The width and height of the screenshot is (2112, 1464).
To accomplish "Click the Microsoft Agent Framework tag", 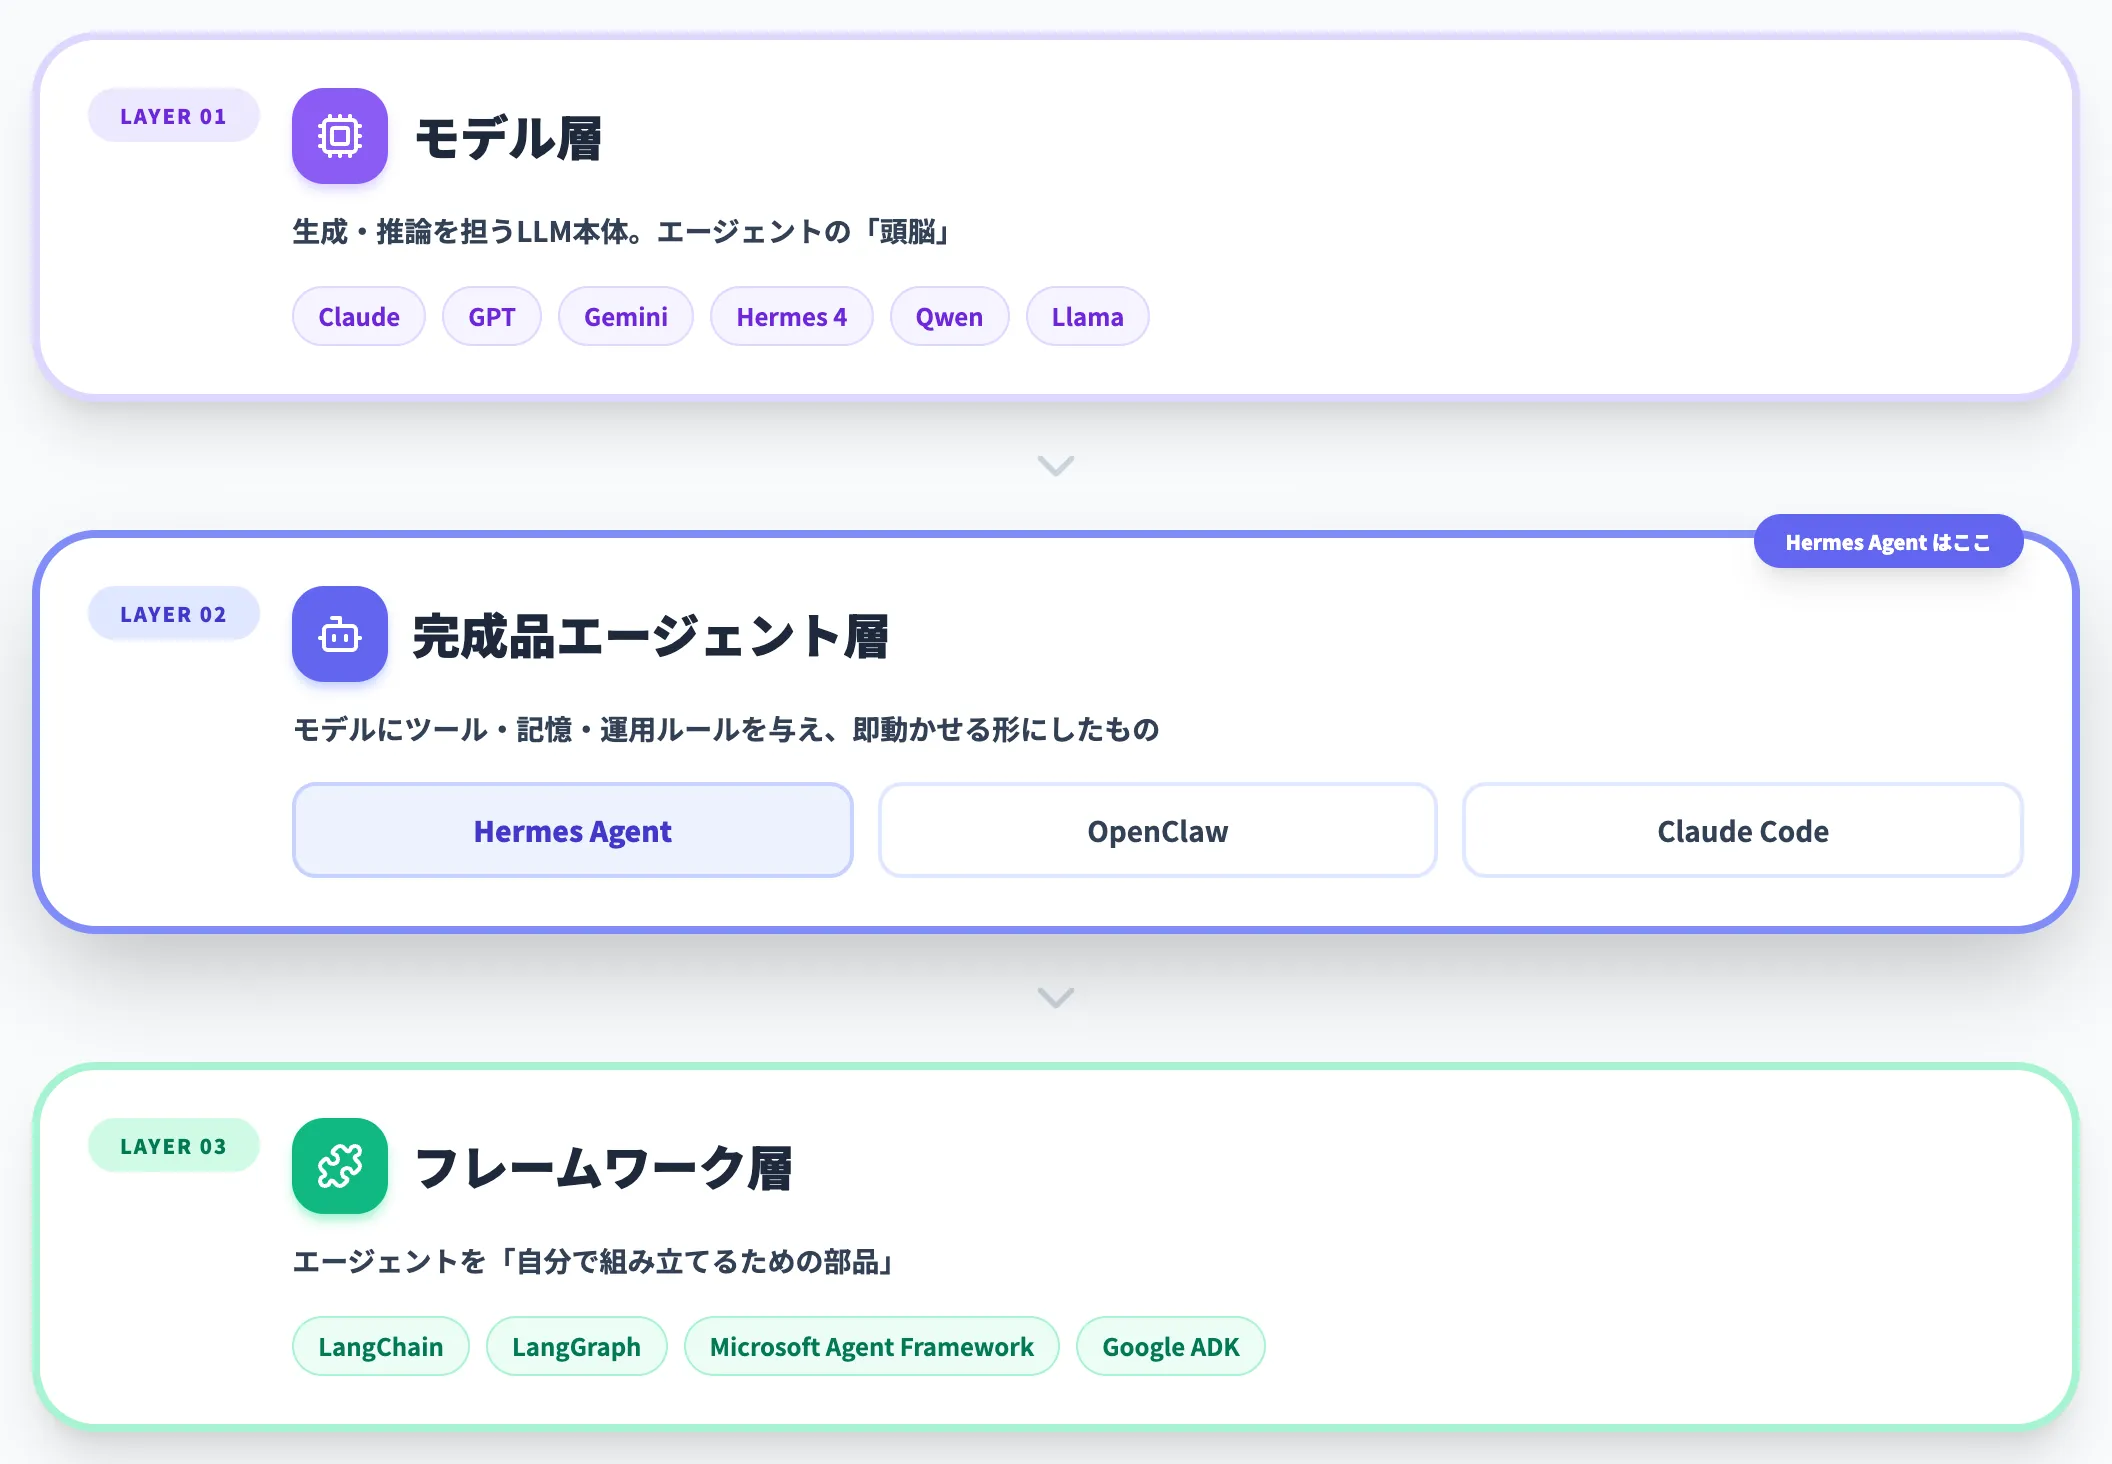I will tap(872, 1346).
